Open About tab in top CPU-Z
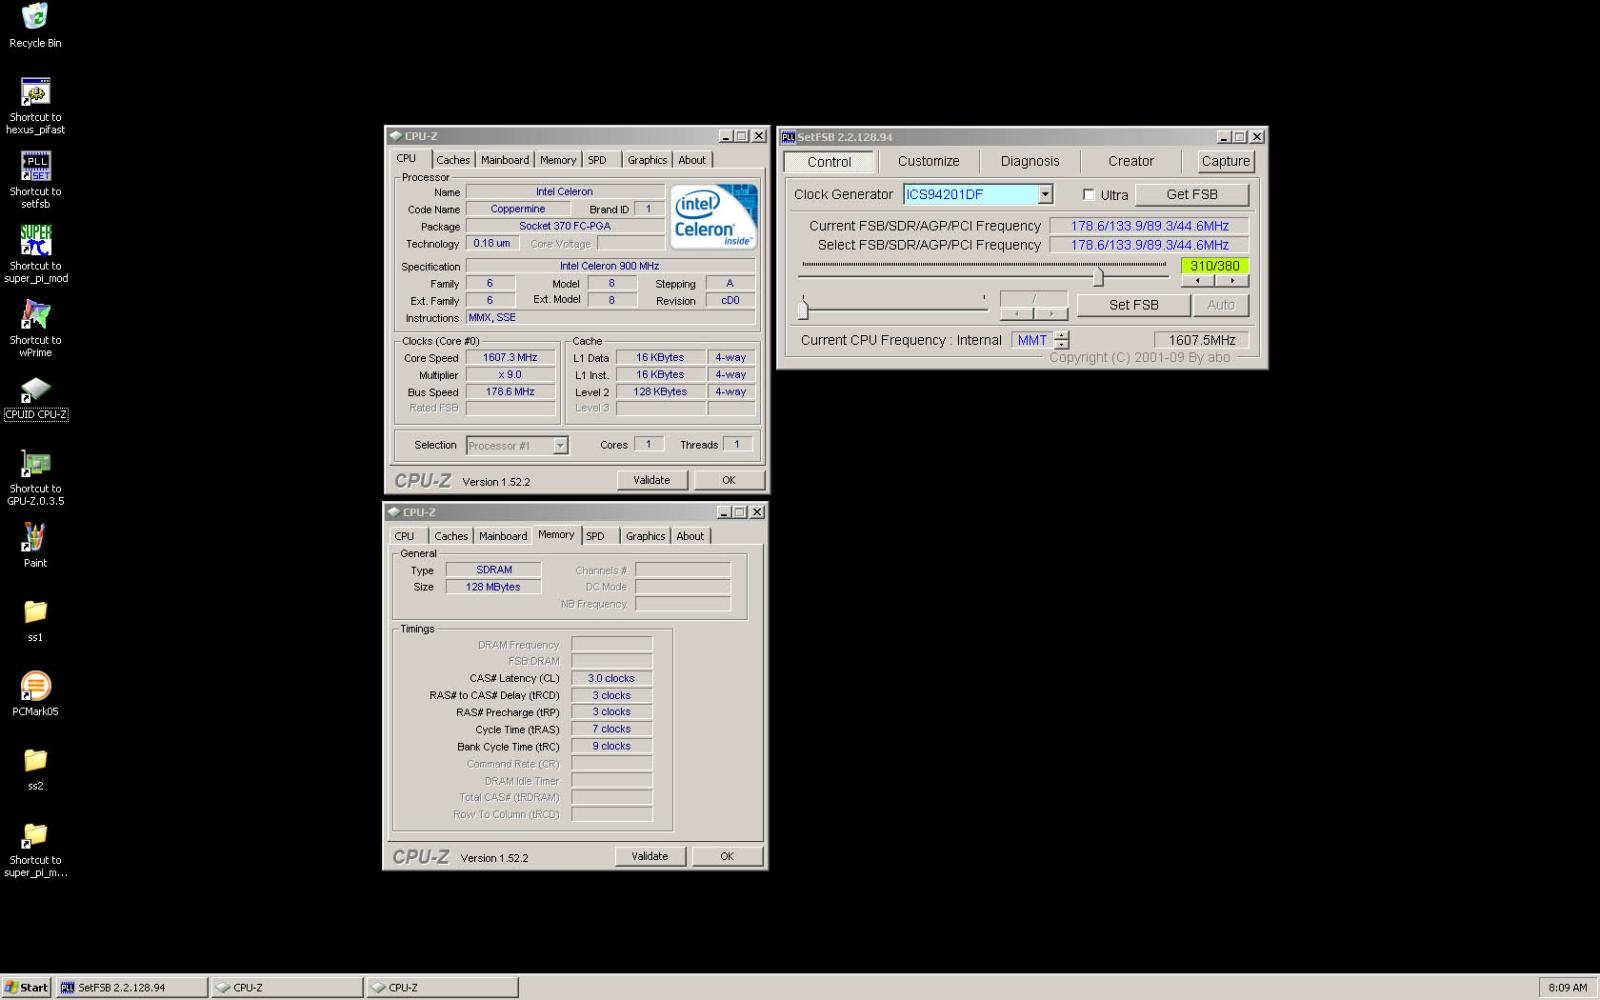Viewport: 1600px width, 1000px height. coord(692,160)
